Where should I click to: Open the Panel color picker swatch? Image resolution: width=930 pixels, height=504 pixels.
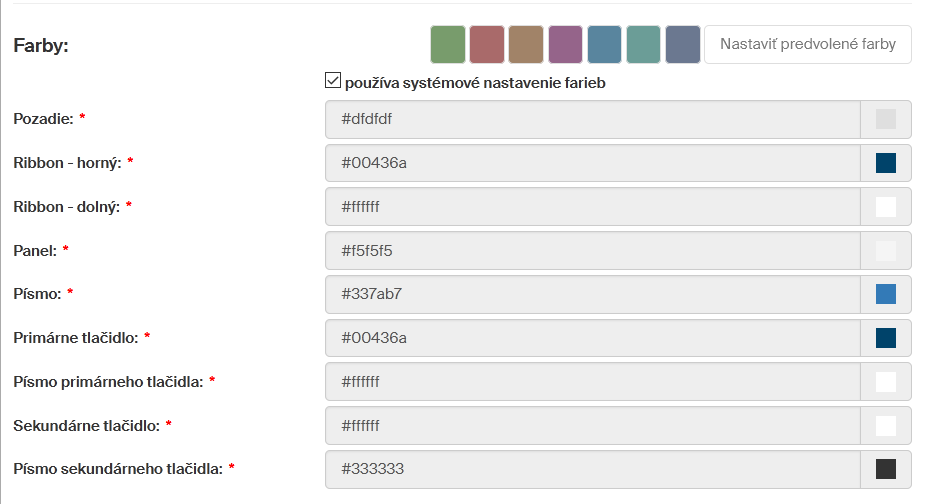click(885, 250)
